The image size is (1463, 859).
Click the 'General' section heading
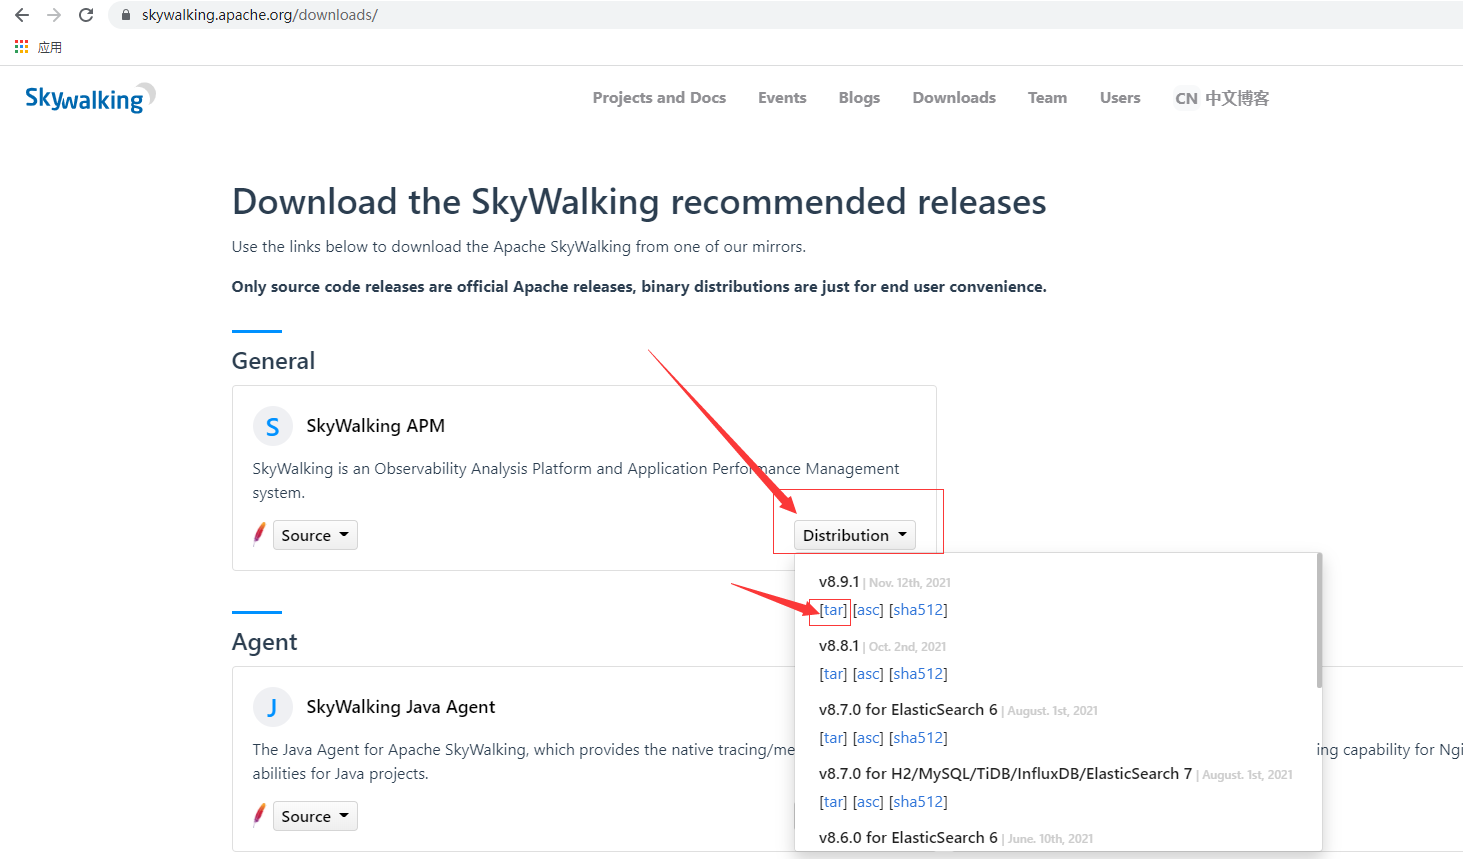(x=273, y=361)
